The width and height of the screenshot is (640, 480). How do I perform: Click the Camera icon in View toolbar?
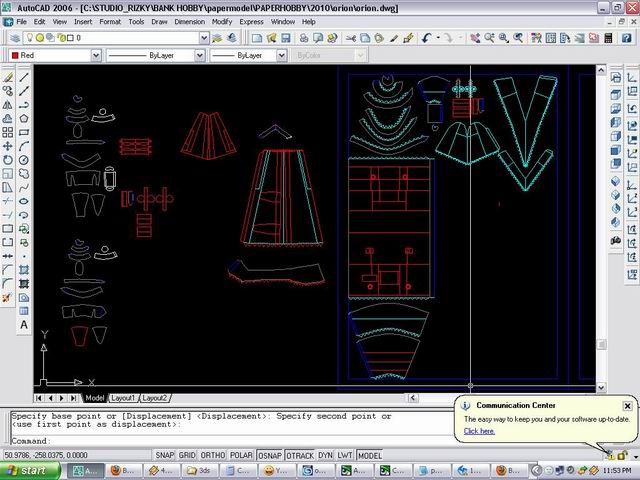616,240
